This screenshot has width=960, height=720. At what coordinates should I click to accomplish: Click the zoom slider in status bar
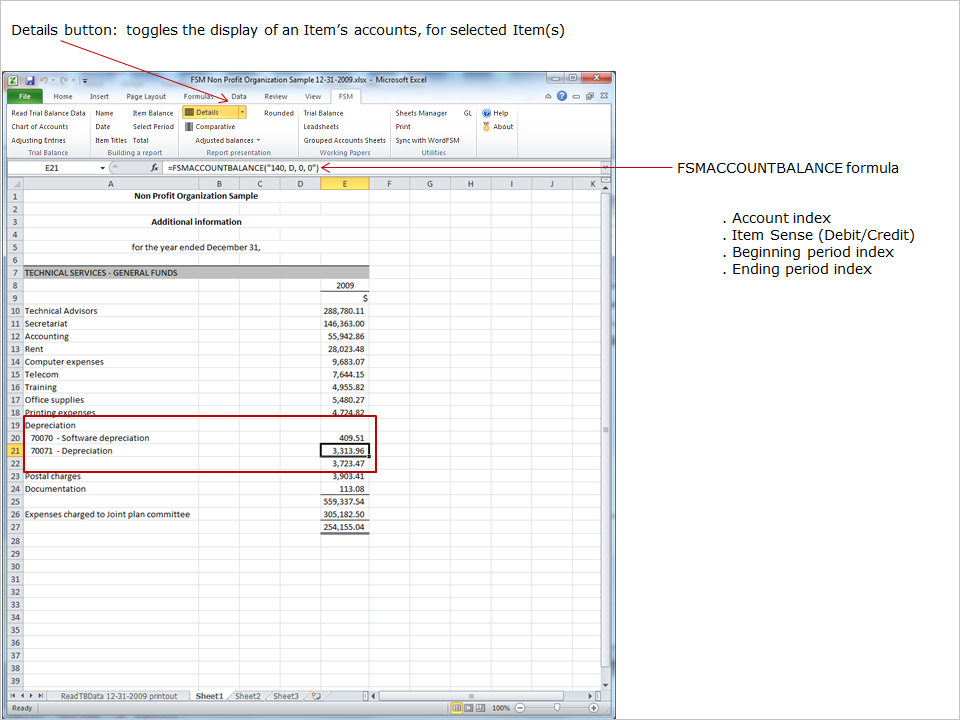557,708
